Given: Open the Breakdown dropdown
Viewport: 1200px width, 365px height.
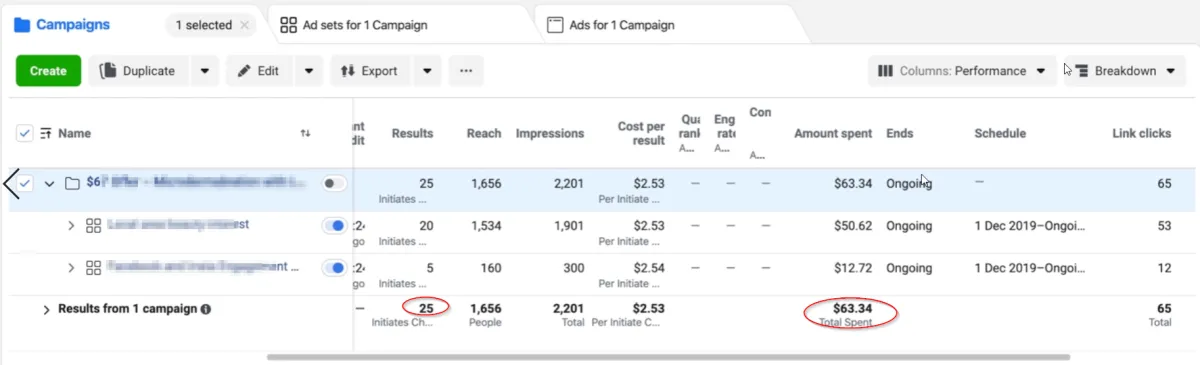Looking at the screenshot, I should point(1125,71).
